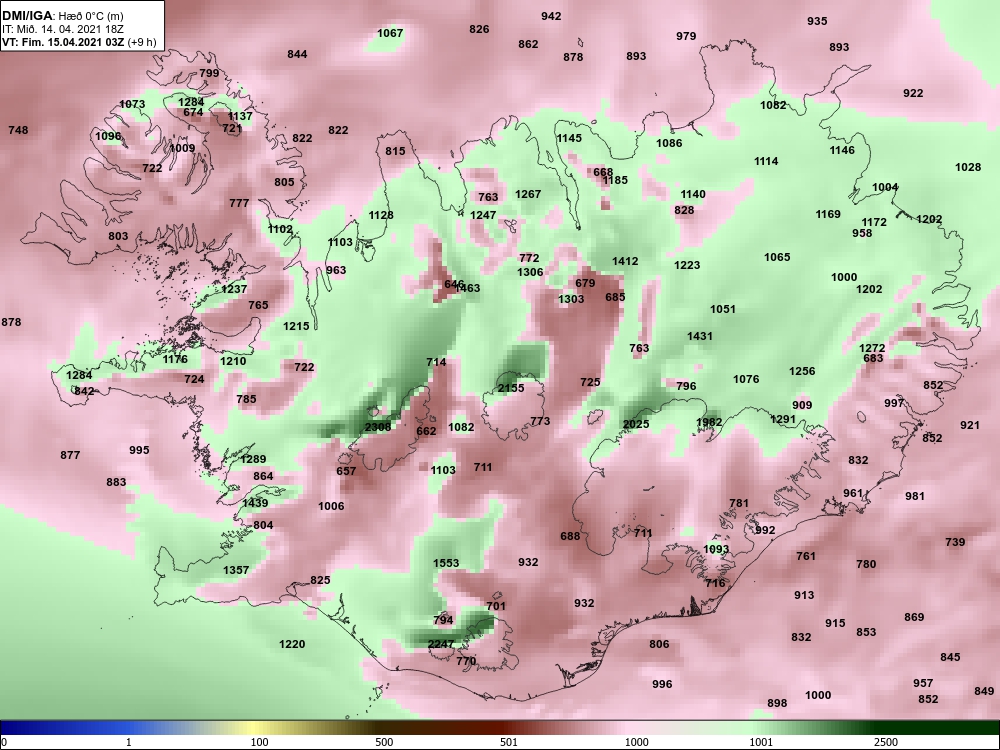Click the 1028 value at the right edge
The height and width of the screenshot is (750, 1000).
[x=968, y=166]
